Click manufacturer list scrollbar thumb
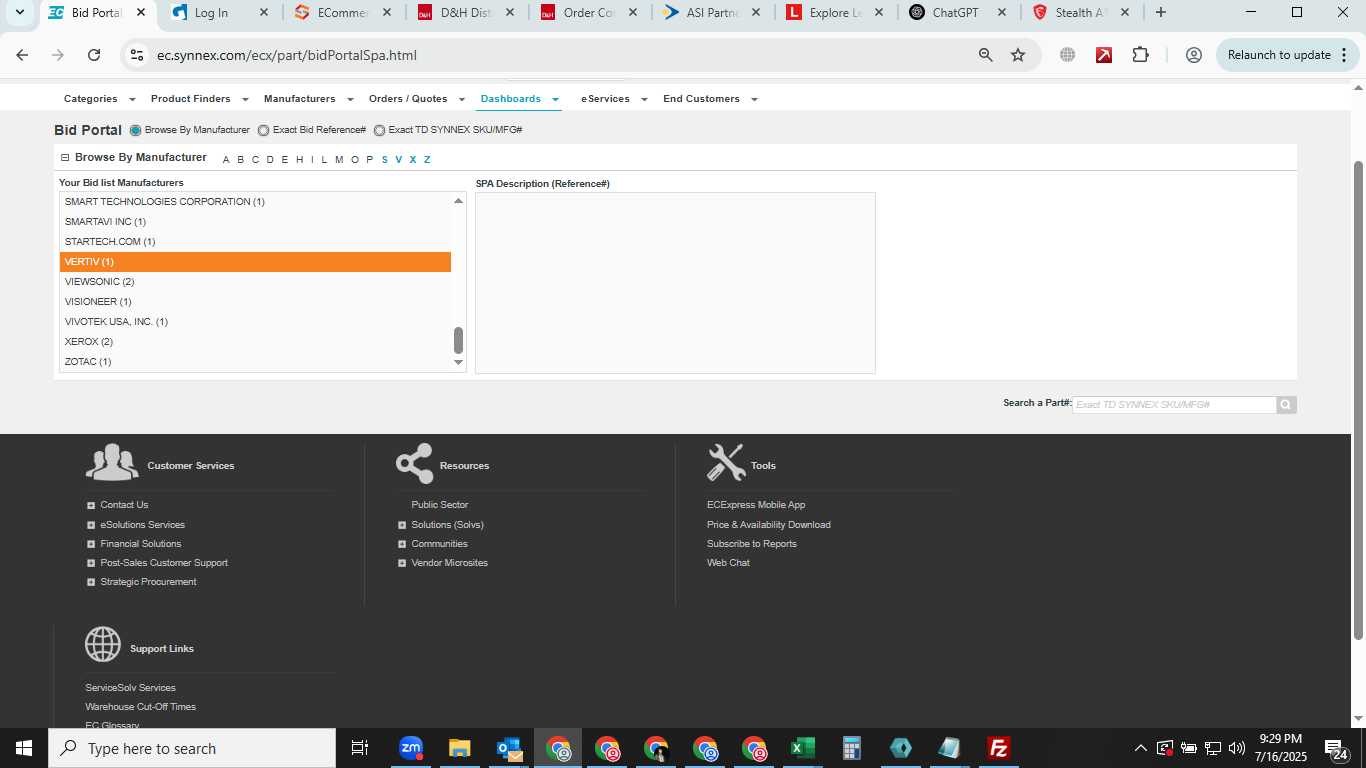1366x768 pixels. [459, 340]
